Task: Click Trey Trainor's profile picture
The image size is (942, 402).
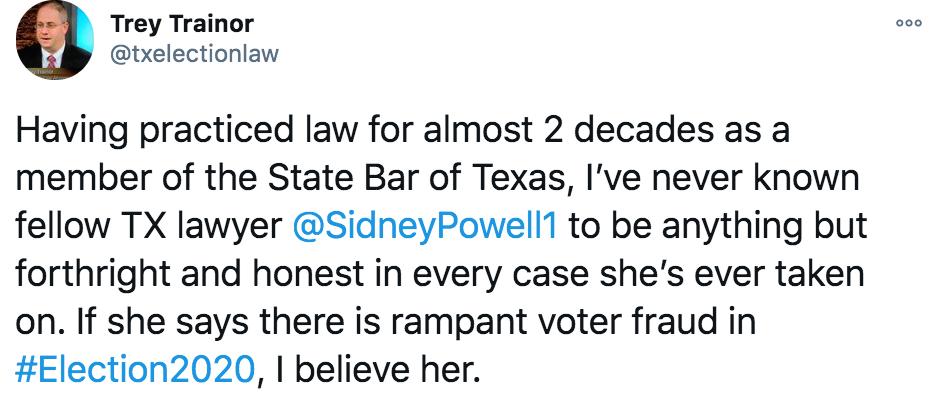Action: [x=54, y=42]
